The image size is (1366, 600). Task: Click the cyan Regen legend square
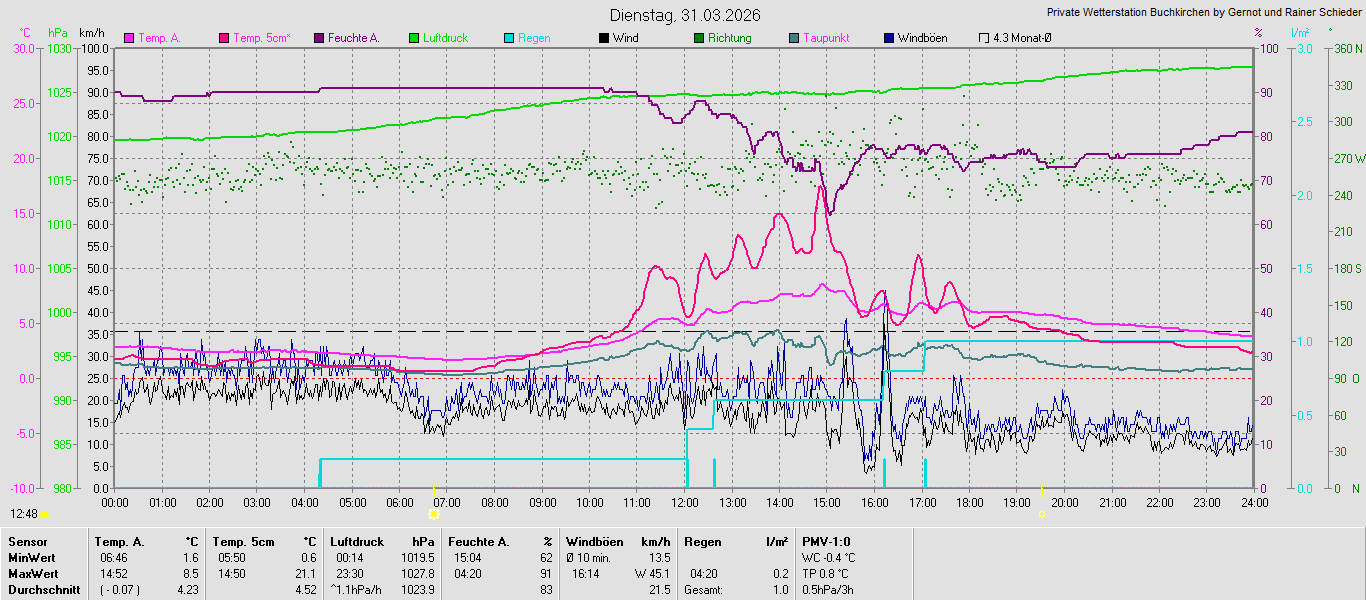pyautogui.click(x=509, y=38)
